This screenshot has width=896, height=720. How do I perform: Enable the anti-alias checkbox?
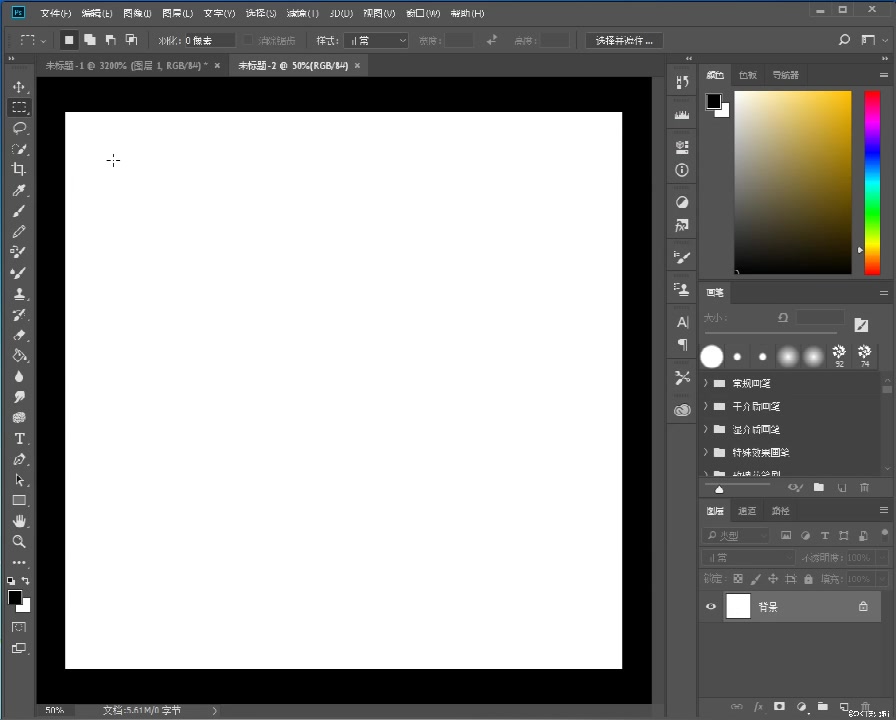248,40
